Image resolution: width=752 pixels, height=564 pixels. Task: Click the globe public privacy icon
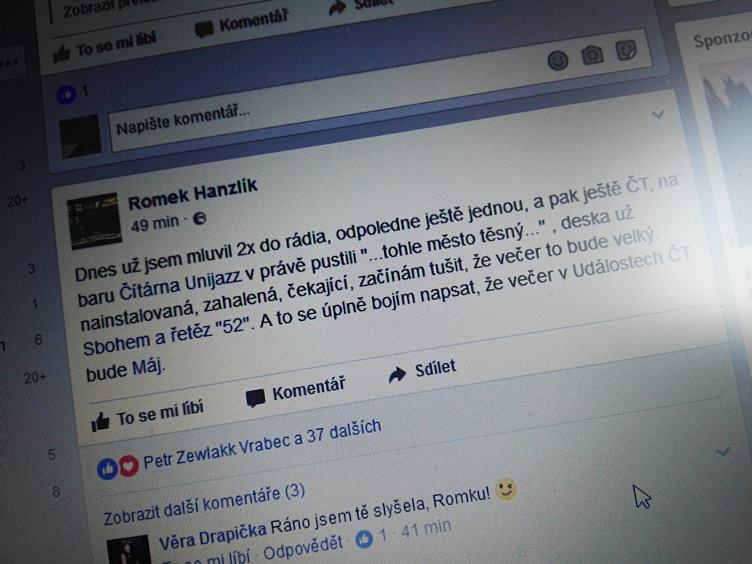199,219
